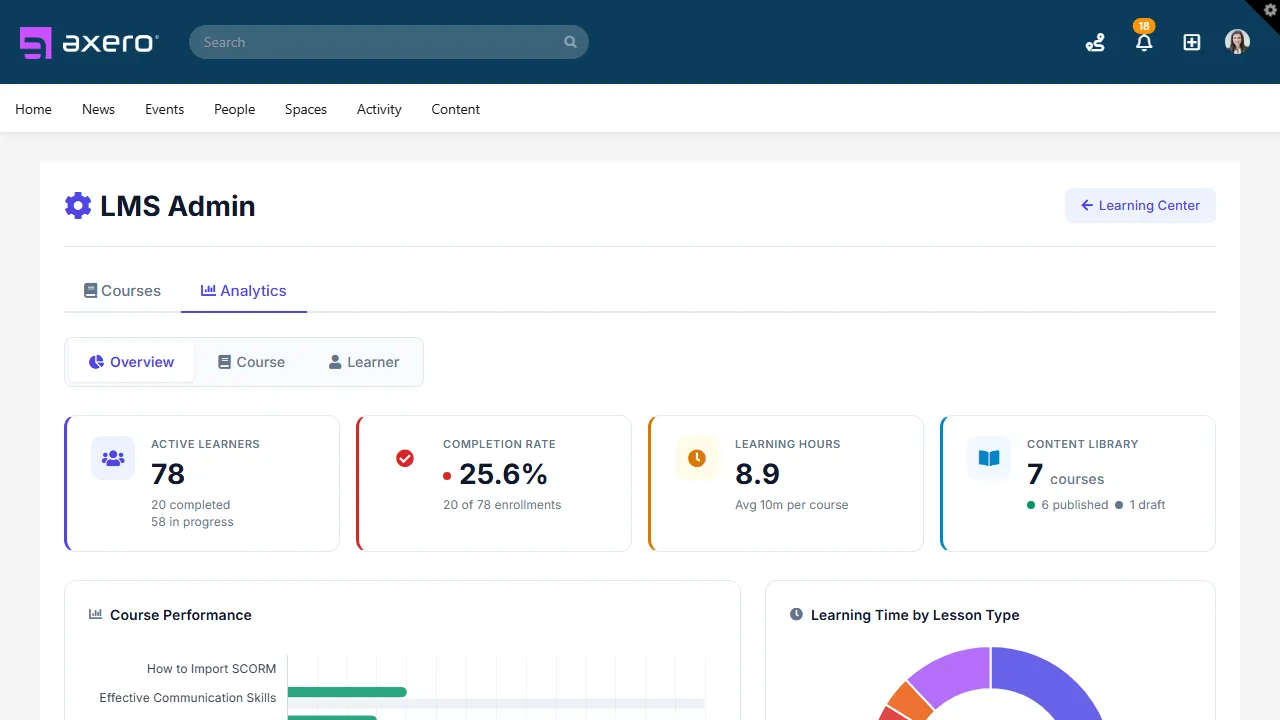Click the 'Avg 10m per course' text

click(791, 505)
